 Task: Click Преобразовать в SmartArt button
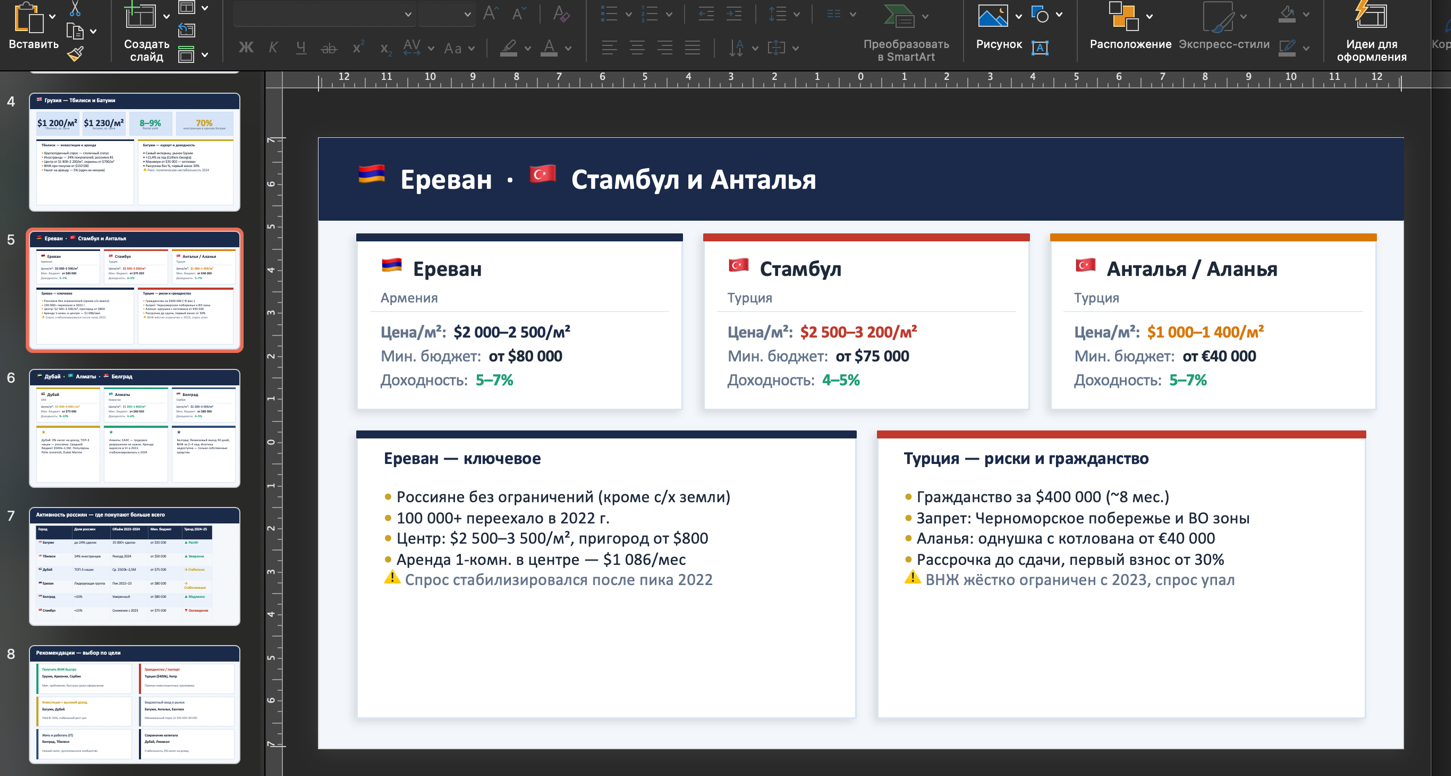click(x=906, y=32)
